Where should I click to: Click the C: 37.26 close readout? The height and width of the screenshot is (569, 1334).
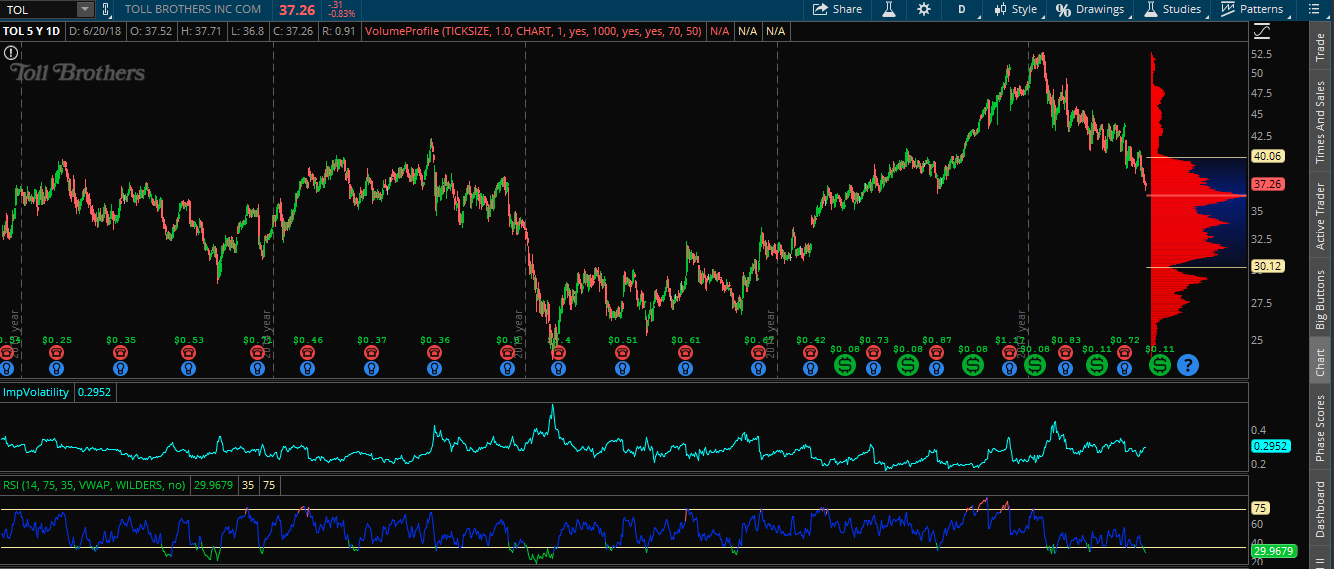tap(293, 31)
